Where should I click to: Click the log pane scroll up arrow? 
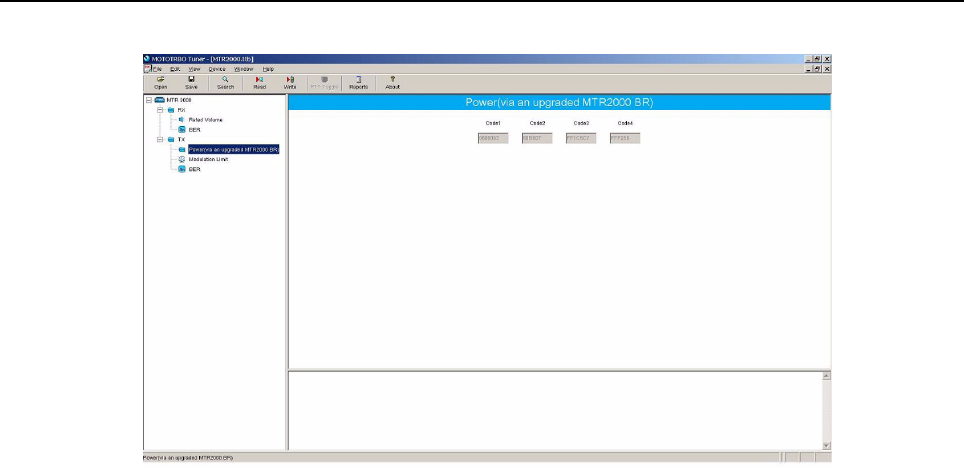pyautogui.click(x=826, y=376)
